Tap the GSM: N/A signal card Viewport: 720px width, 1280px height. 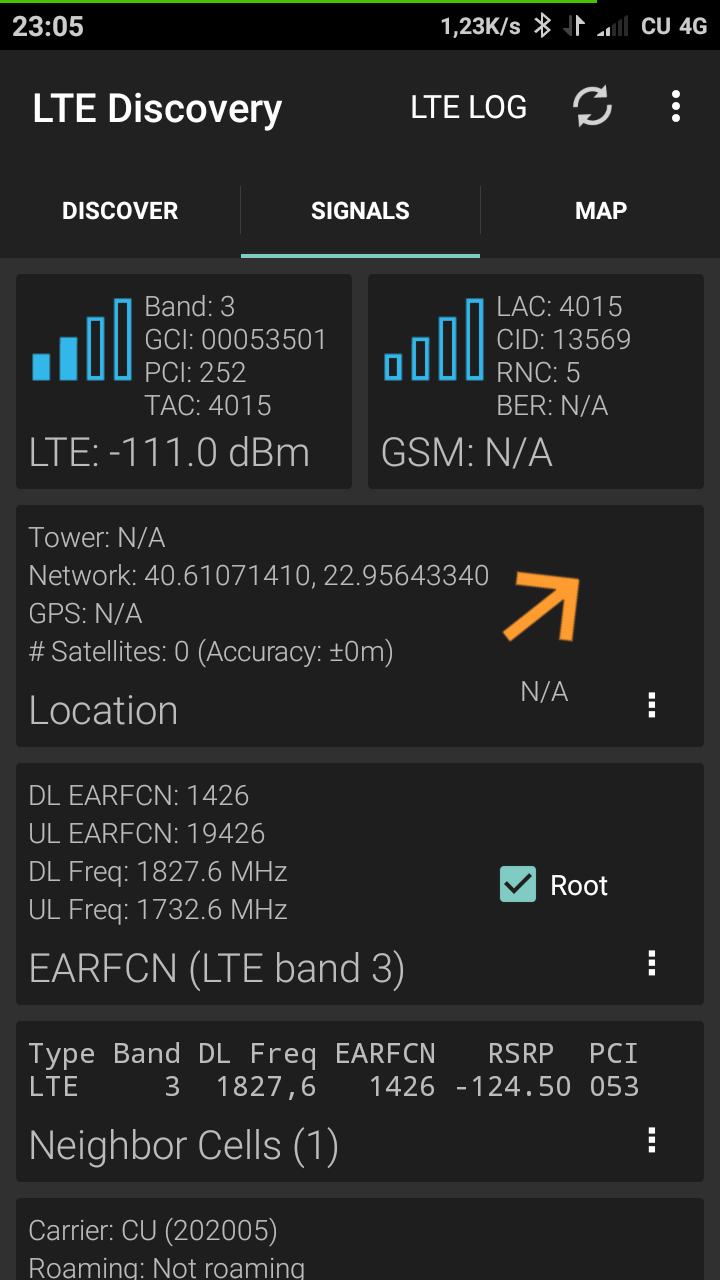point(536,453)
